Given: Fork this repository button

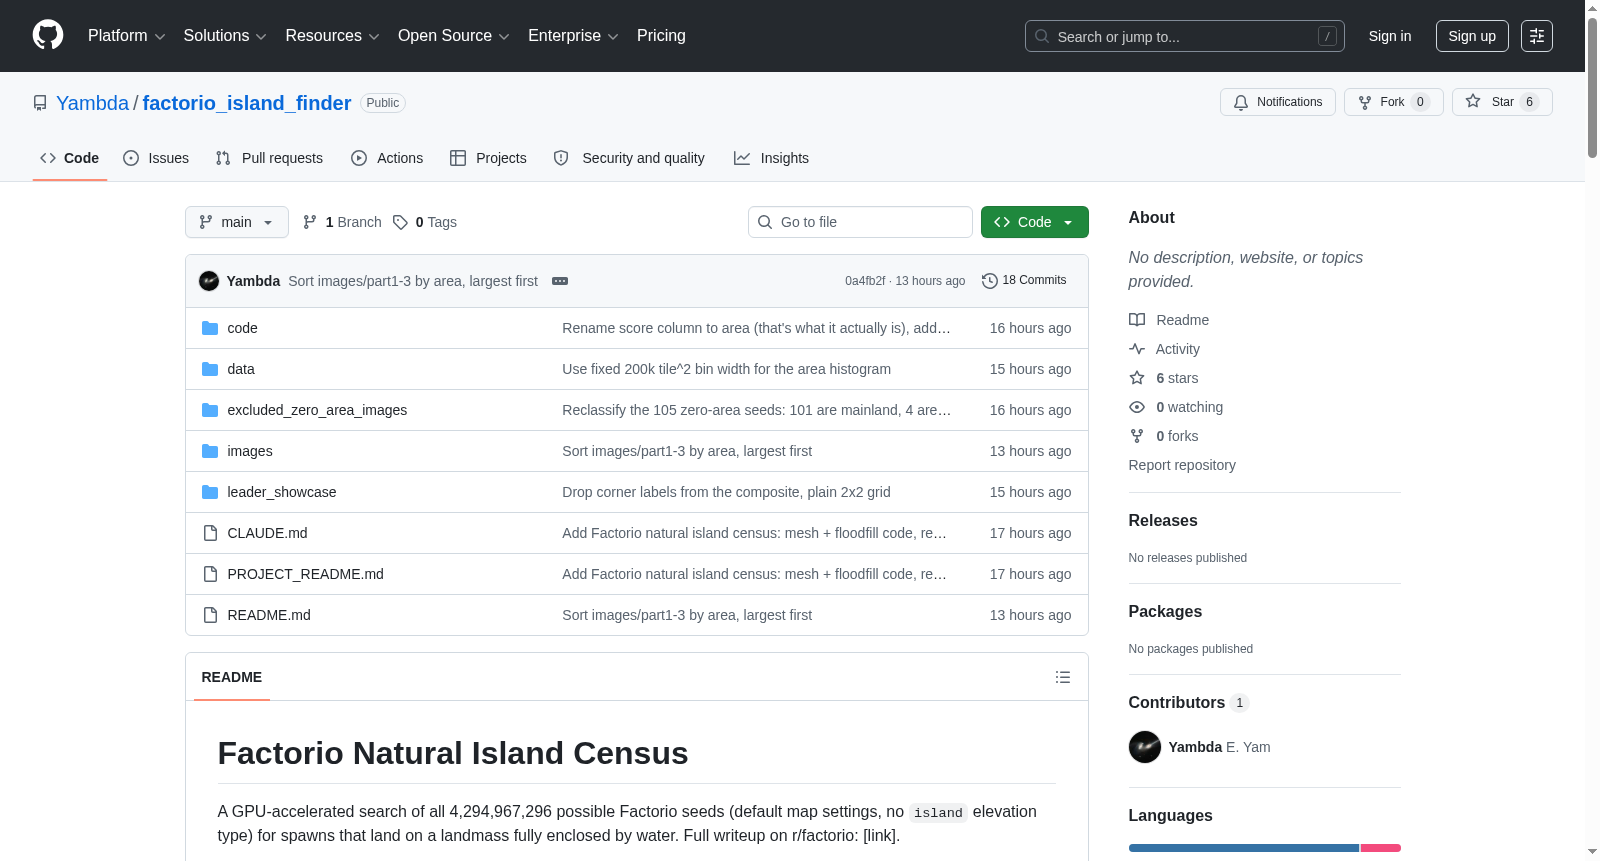Looking at the screenshot, I should click(1394, 102).
